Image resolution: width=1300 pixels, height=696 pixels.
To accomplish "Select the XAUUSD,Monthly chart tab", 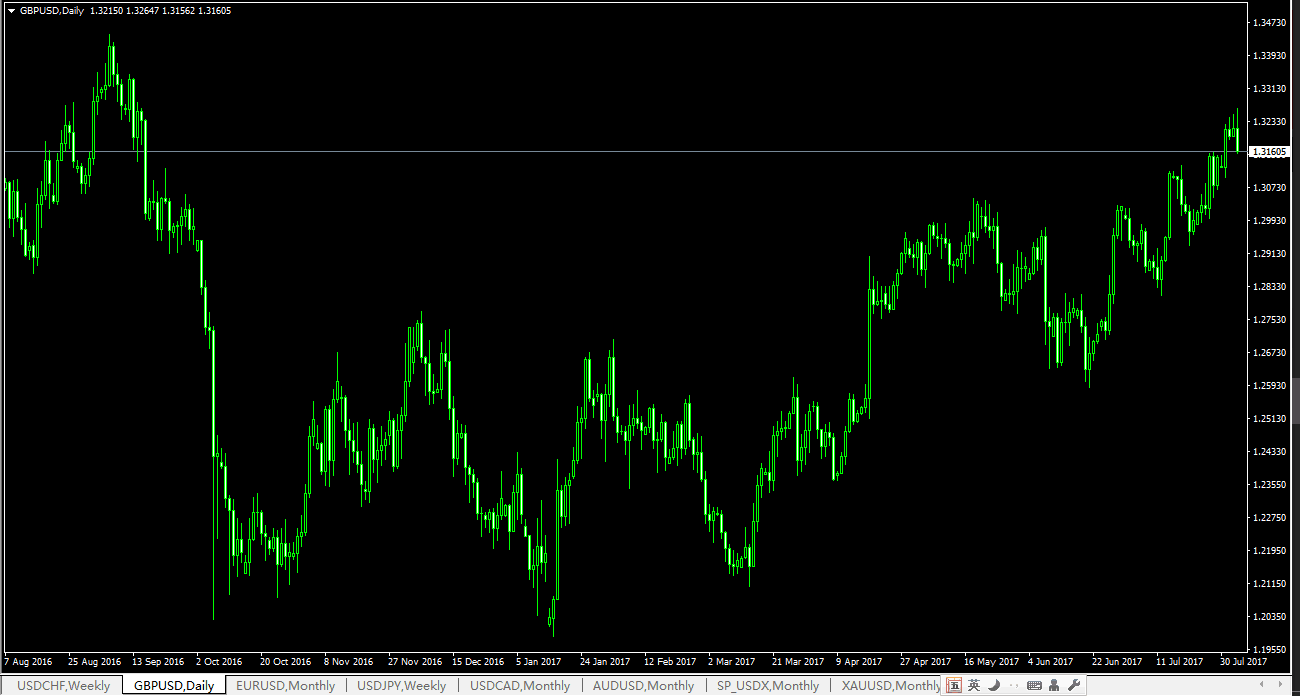I will (891, 686).
